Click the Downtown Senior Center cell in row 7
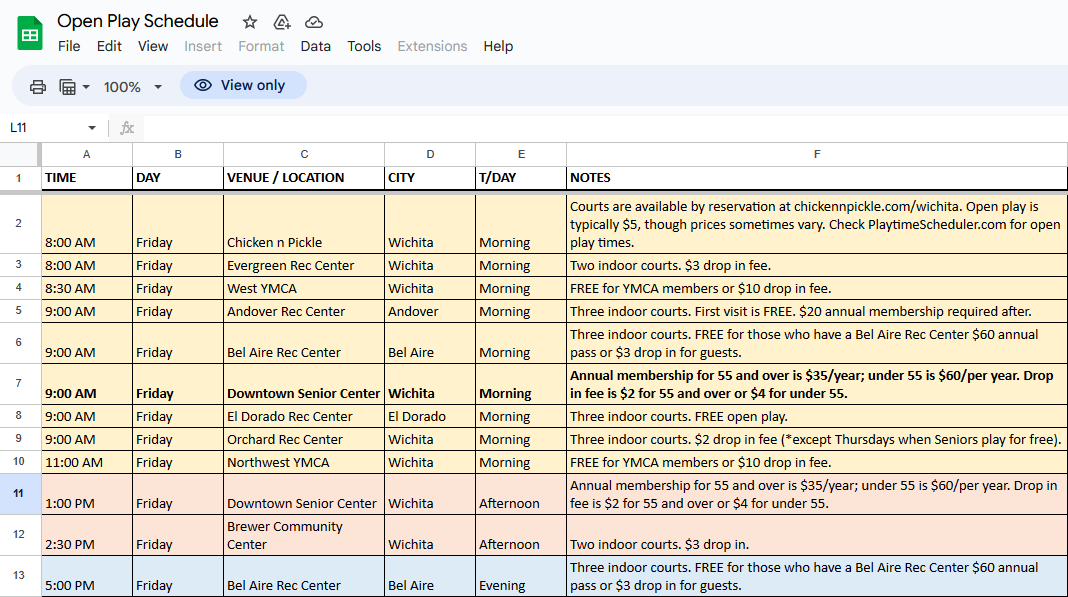Image resolution: width=1068 pixels, height=597 pixels. (x=304, y=384)
